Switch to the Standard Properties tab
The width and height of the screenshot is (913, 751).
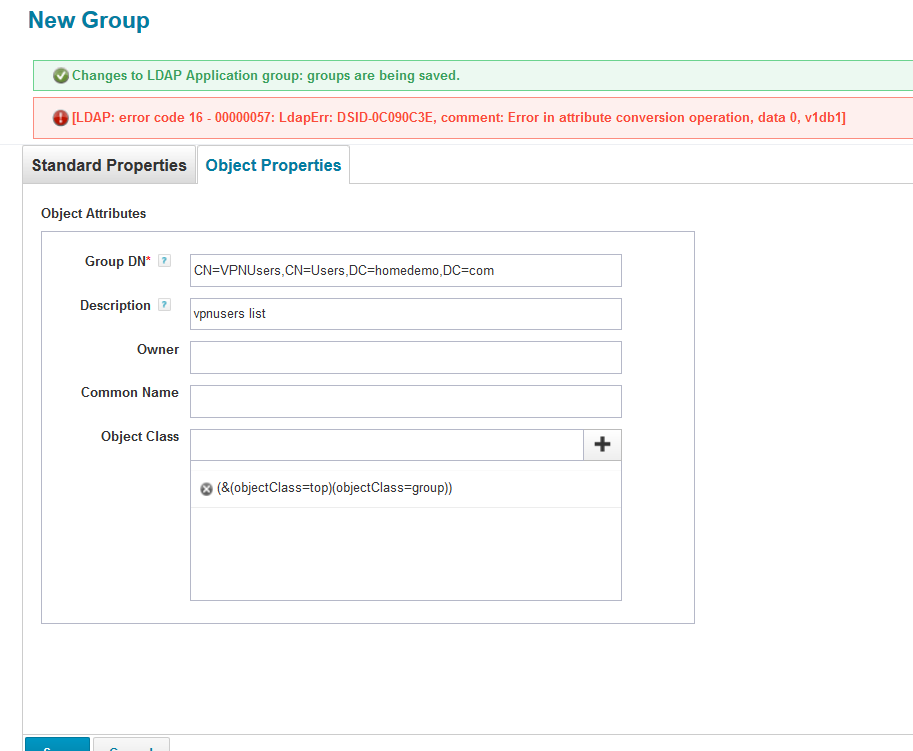tap(109, 165)
